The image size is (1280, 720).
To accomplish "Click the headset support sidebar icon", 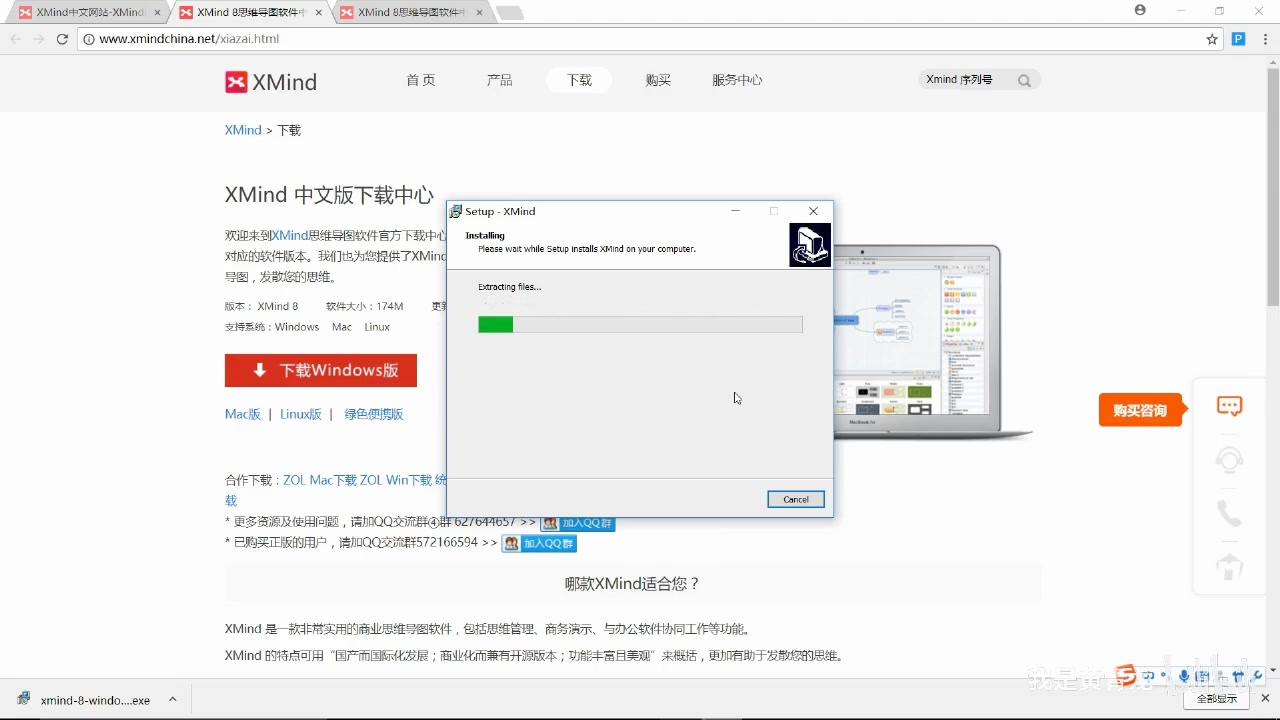I will click(1229, 460).
